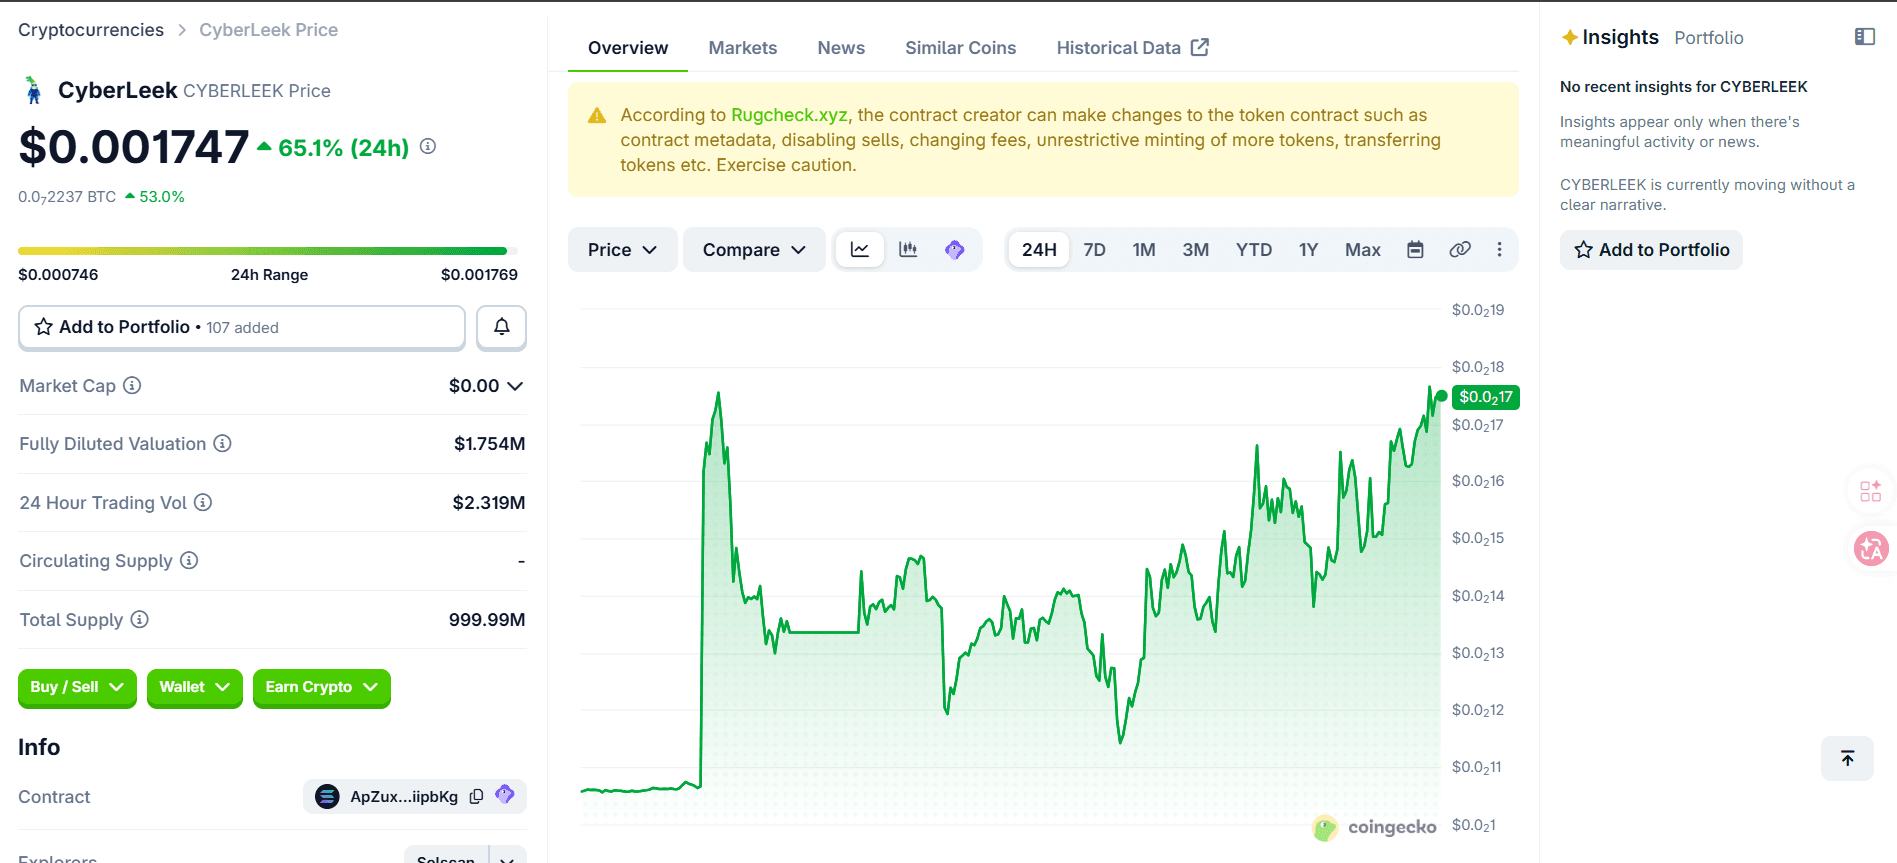Click the 24h Range progress bar
The width and height of the screenshot is (1897, 863).
268,251
